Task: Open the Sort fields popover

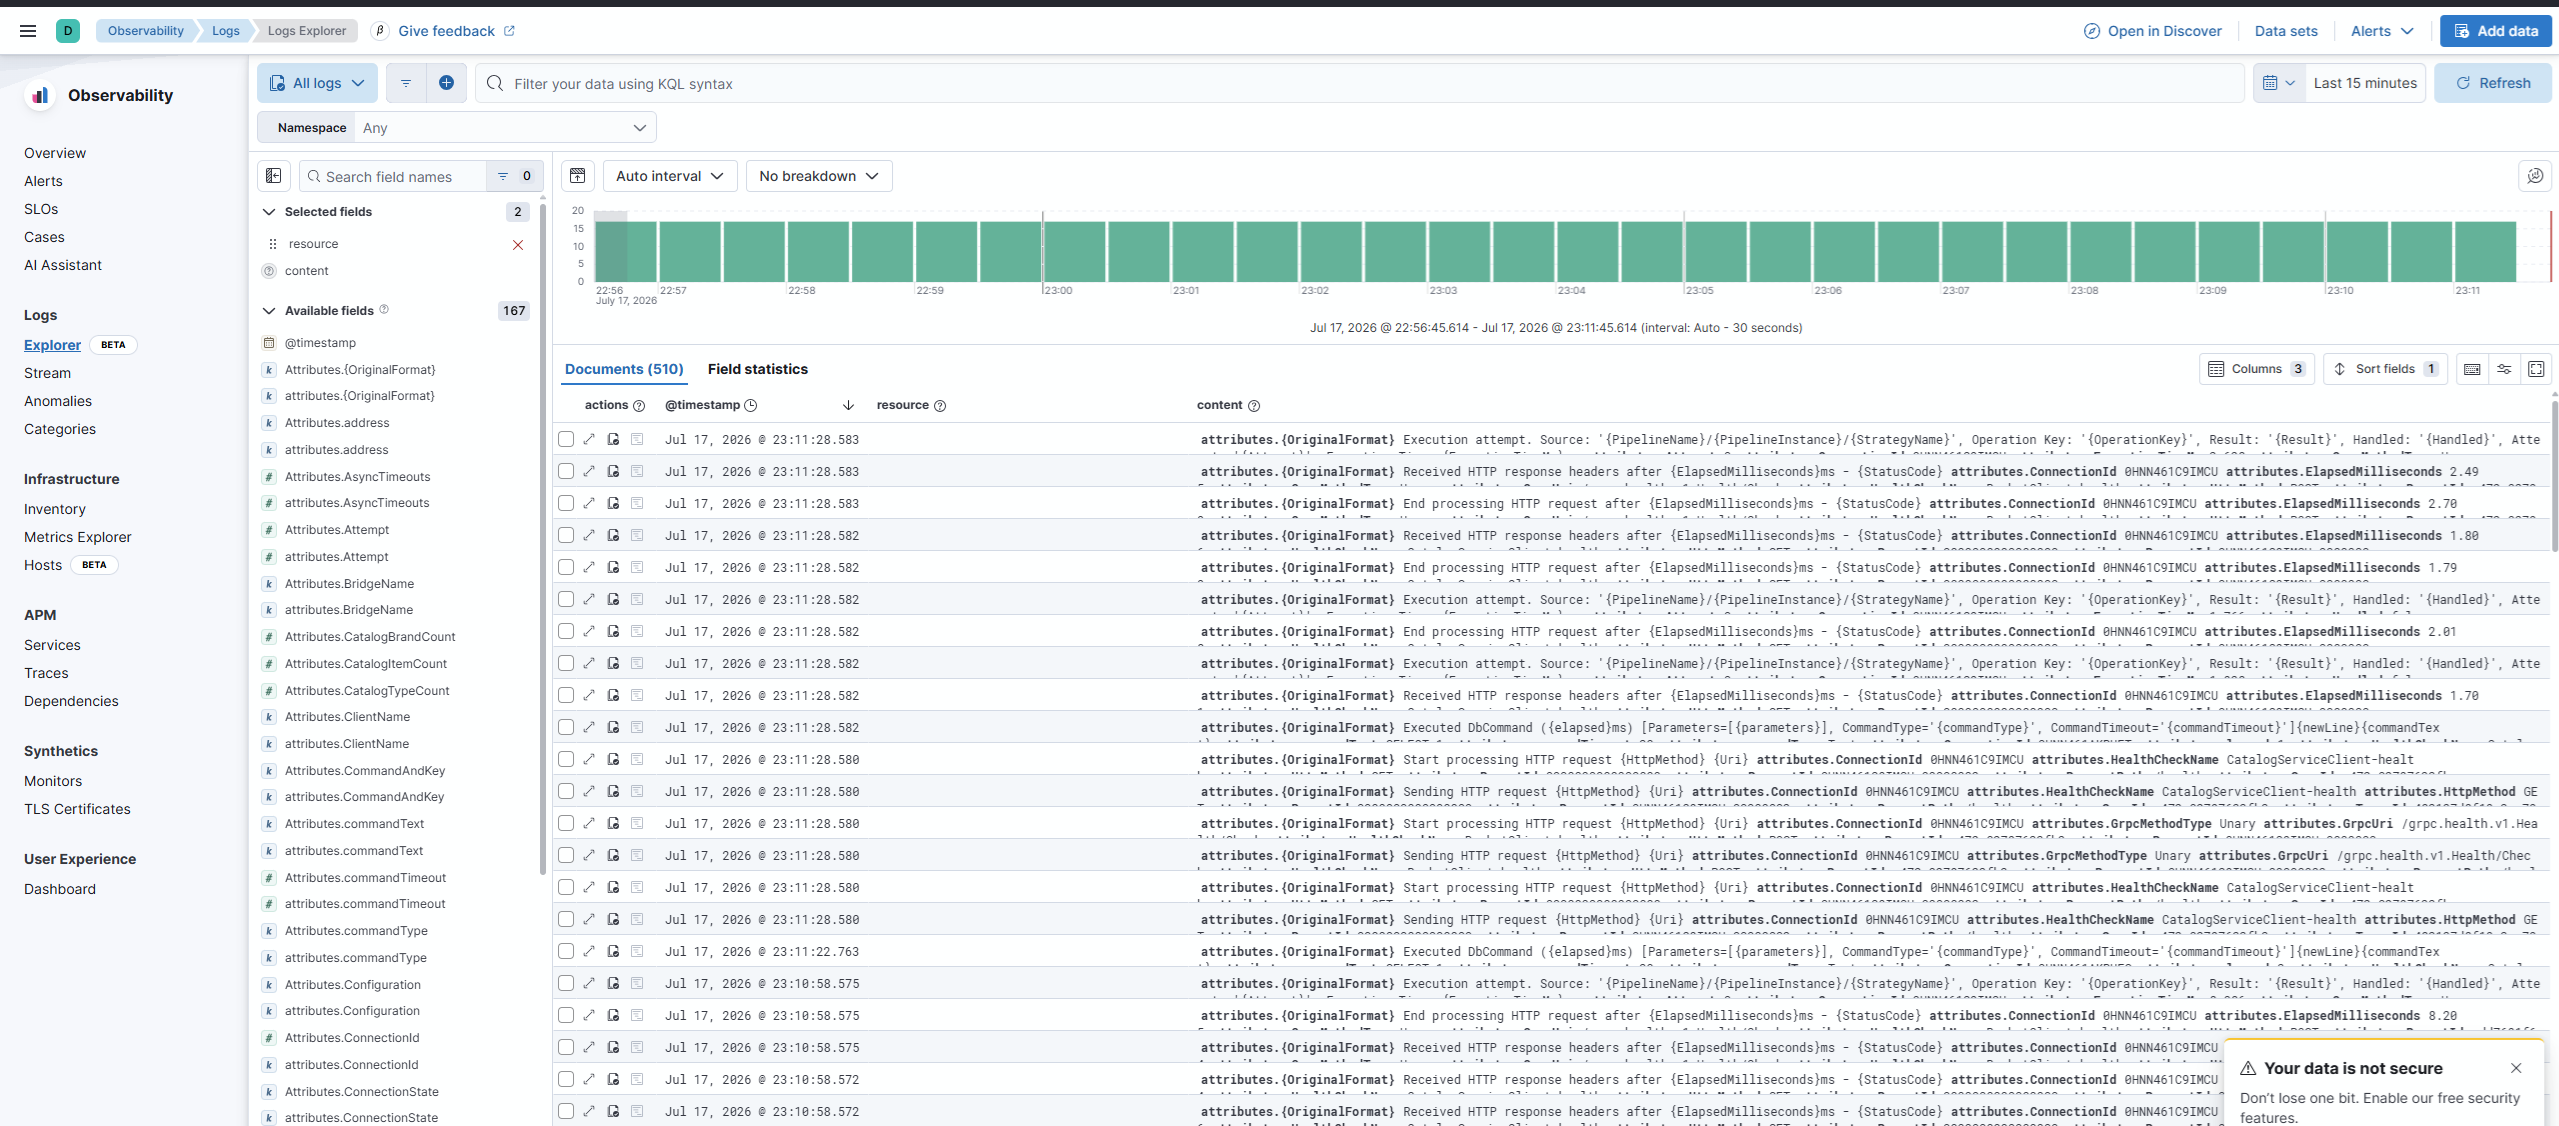Action: (2385, 369)
